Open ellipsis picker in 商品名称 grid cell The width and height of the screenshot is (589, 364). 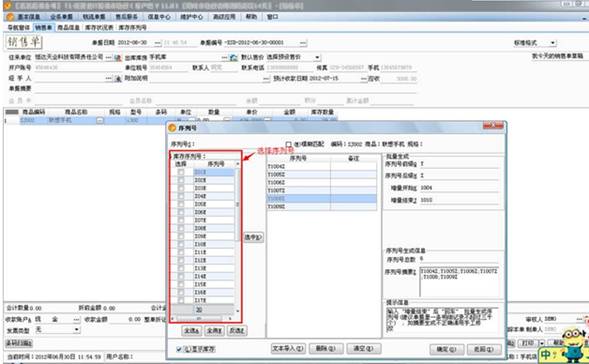[x=100, y=120]
